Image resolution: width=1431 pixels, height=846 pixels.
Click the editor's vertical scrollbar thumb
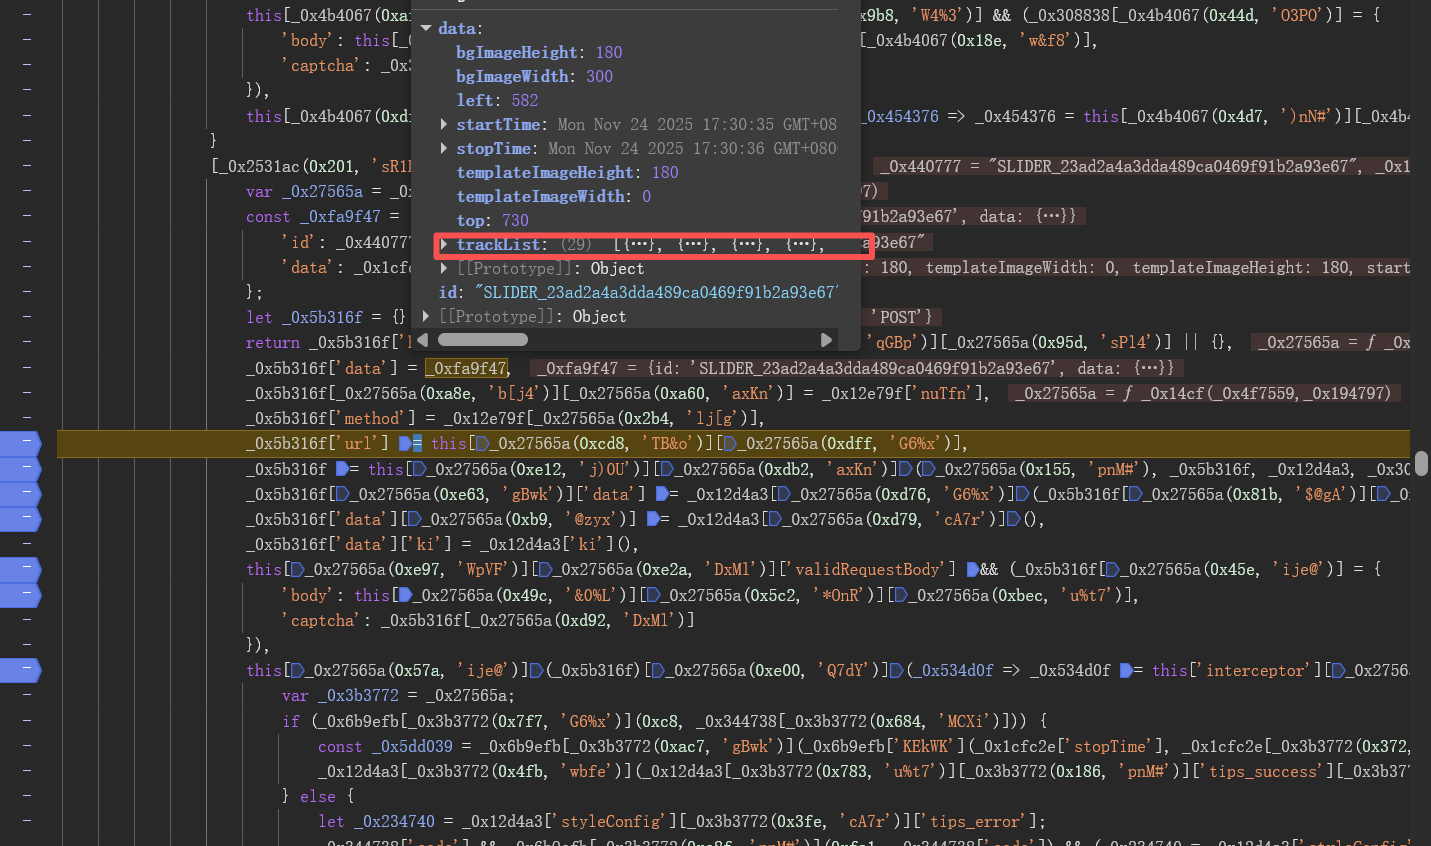click(x=1421, y=464)
